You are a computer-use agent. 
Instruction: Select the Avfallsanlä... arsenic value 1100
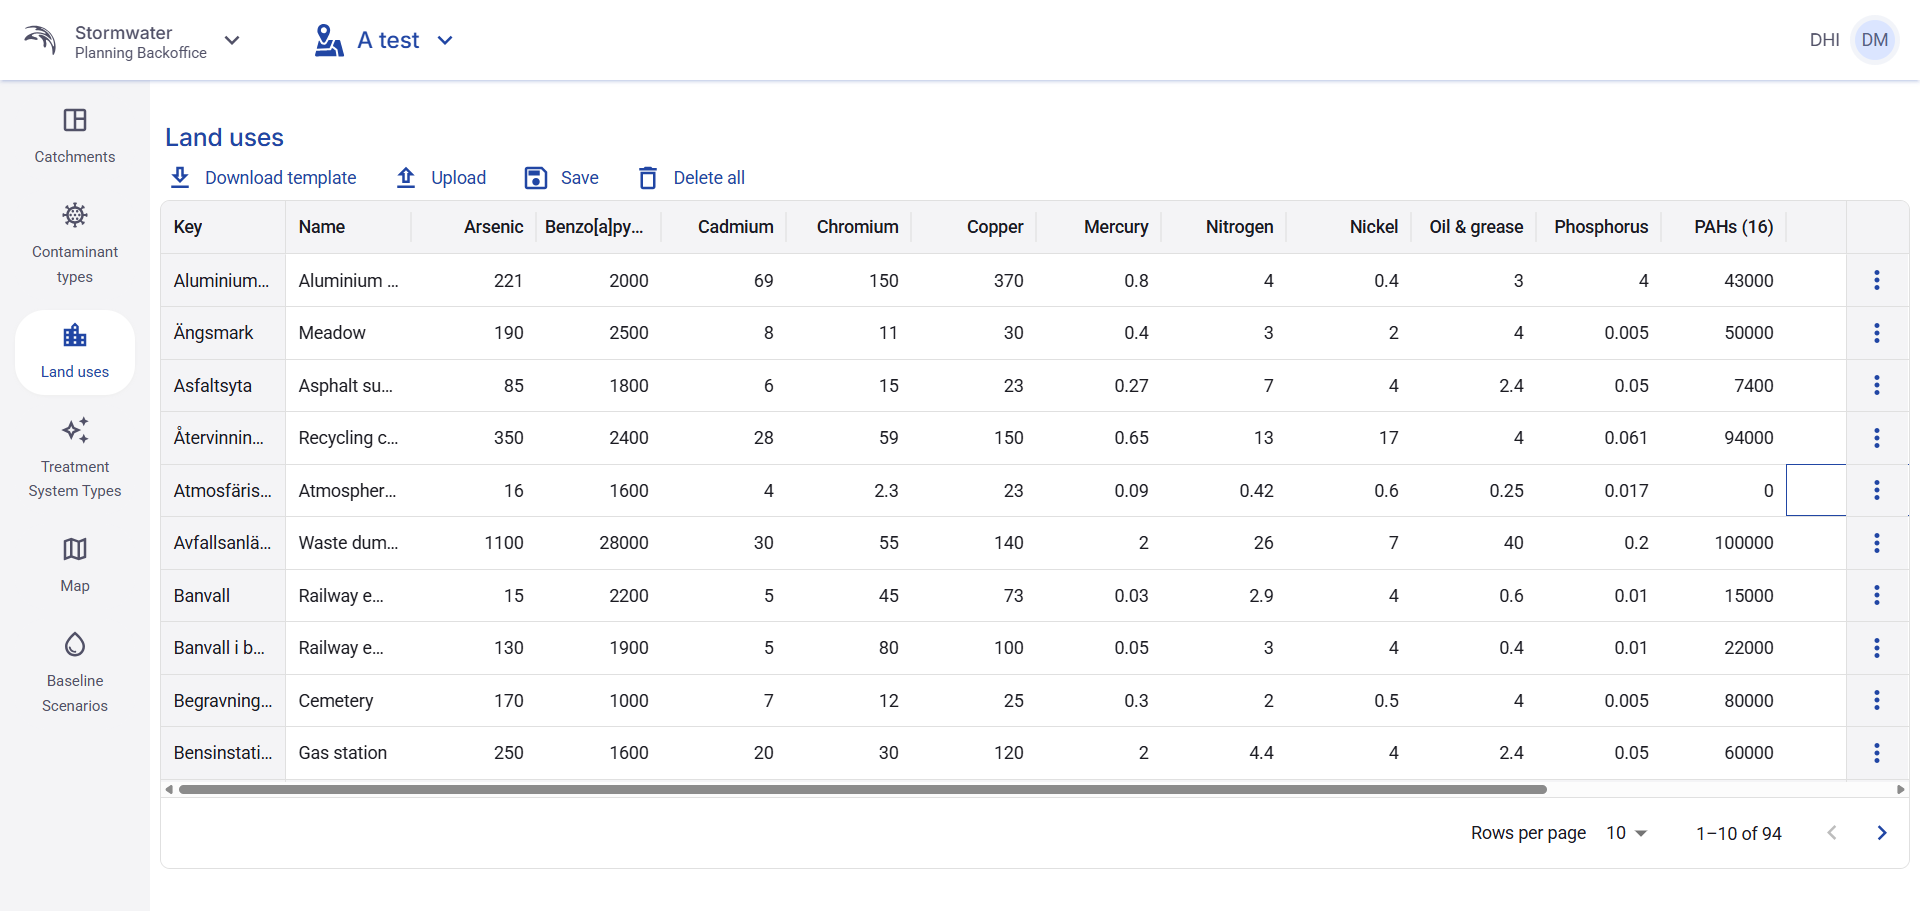[x=473, y=543]
